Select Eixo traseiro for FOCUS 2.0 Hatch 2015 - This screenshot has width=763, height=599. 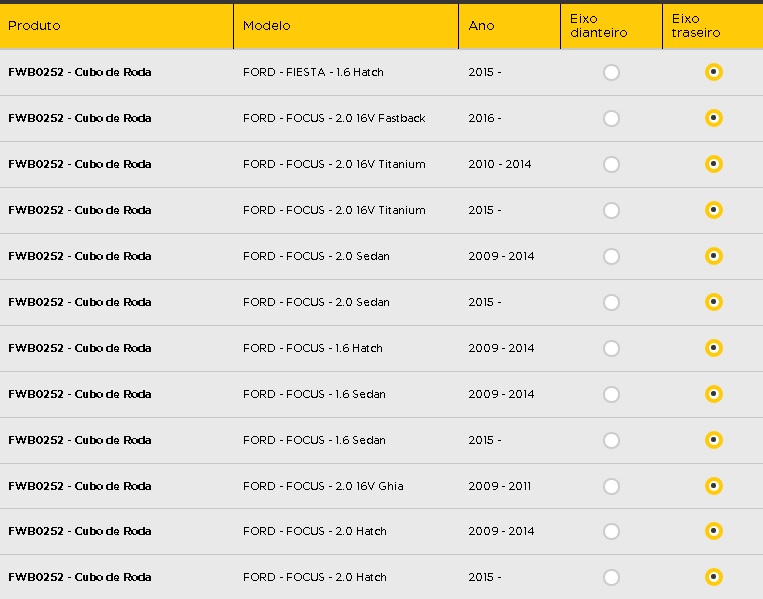[x=713, y=577]
